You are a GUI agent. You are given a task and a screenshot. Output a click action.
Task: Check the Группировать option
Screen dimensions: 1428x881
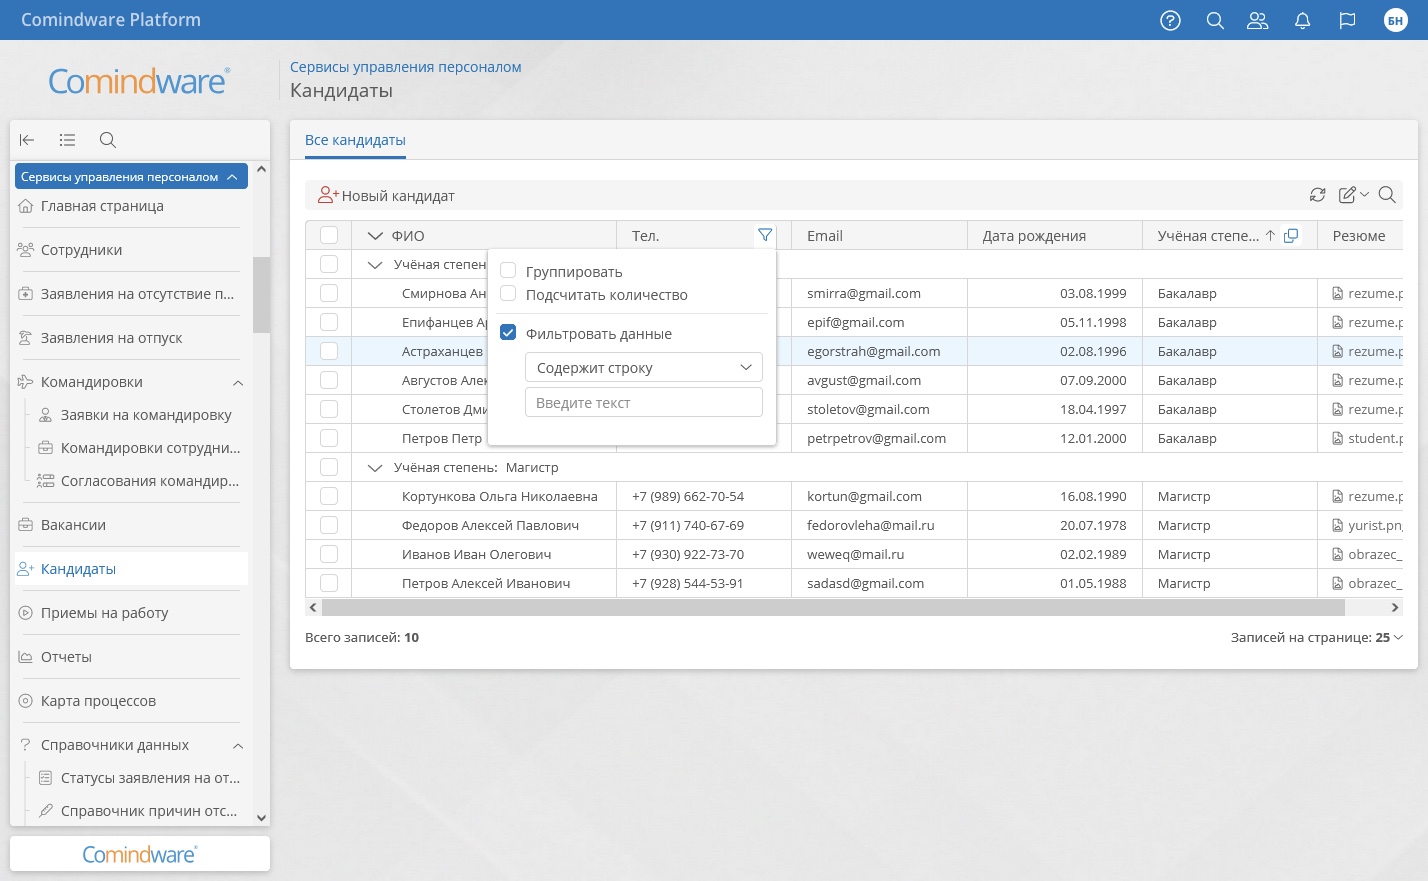pyautogui.click(x=508, y=271)
